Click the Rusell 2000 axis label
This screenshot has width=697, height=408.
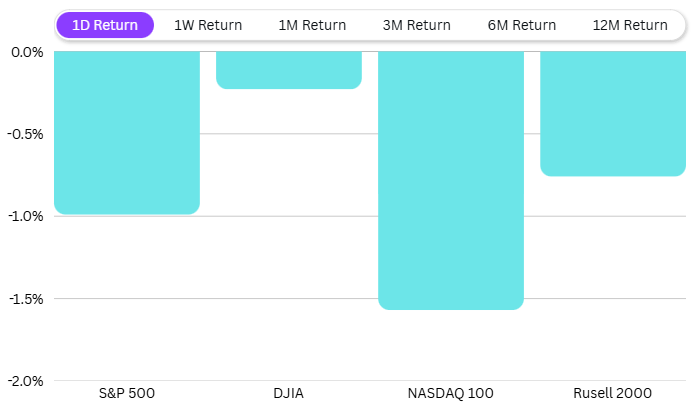(613, 392)
